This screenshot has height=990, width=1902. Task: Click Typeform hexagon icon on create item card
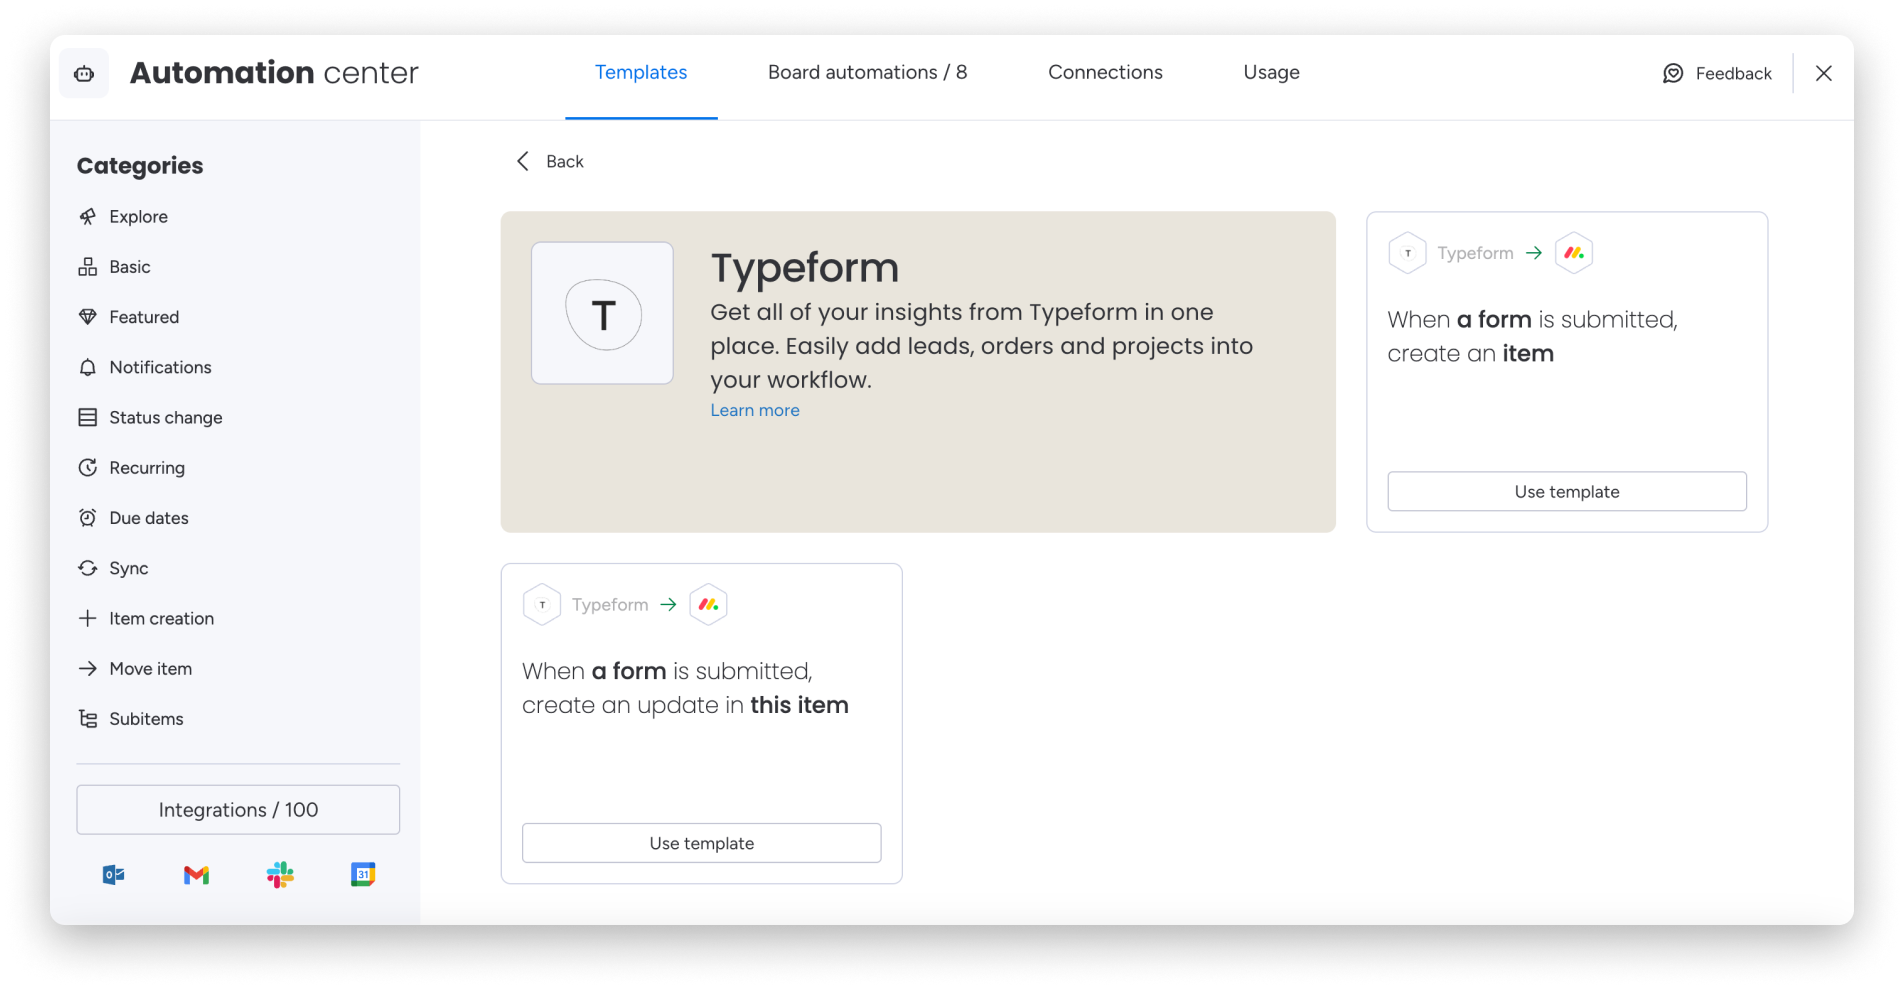click(1408, 253)
